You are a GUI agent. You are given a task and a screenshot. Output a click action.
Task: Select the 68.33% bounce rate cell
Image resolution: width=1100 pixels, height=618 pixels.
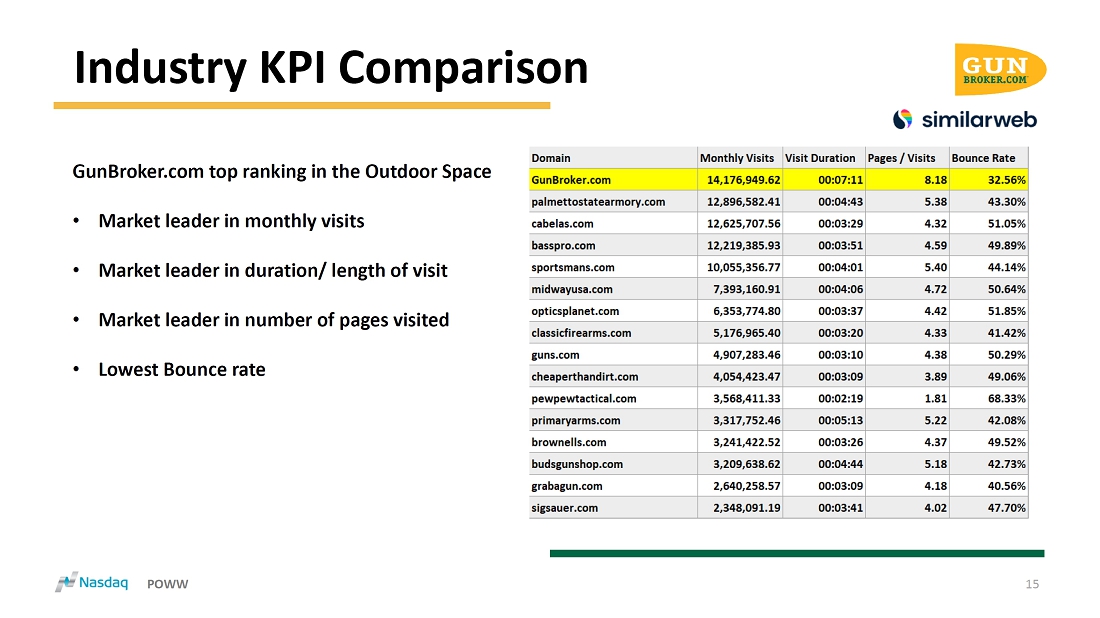click(988, 398)
